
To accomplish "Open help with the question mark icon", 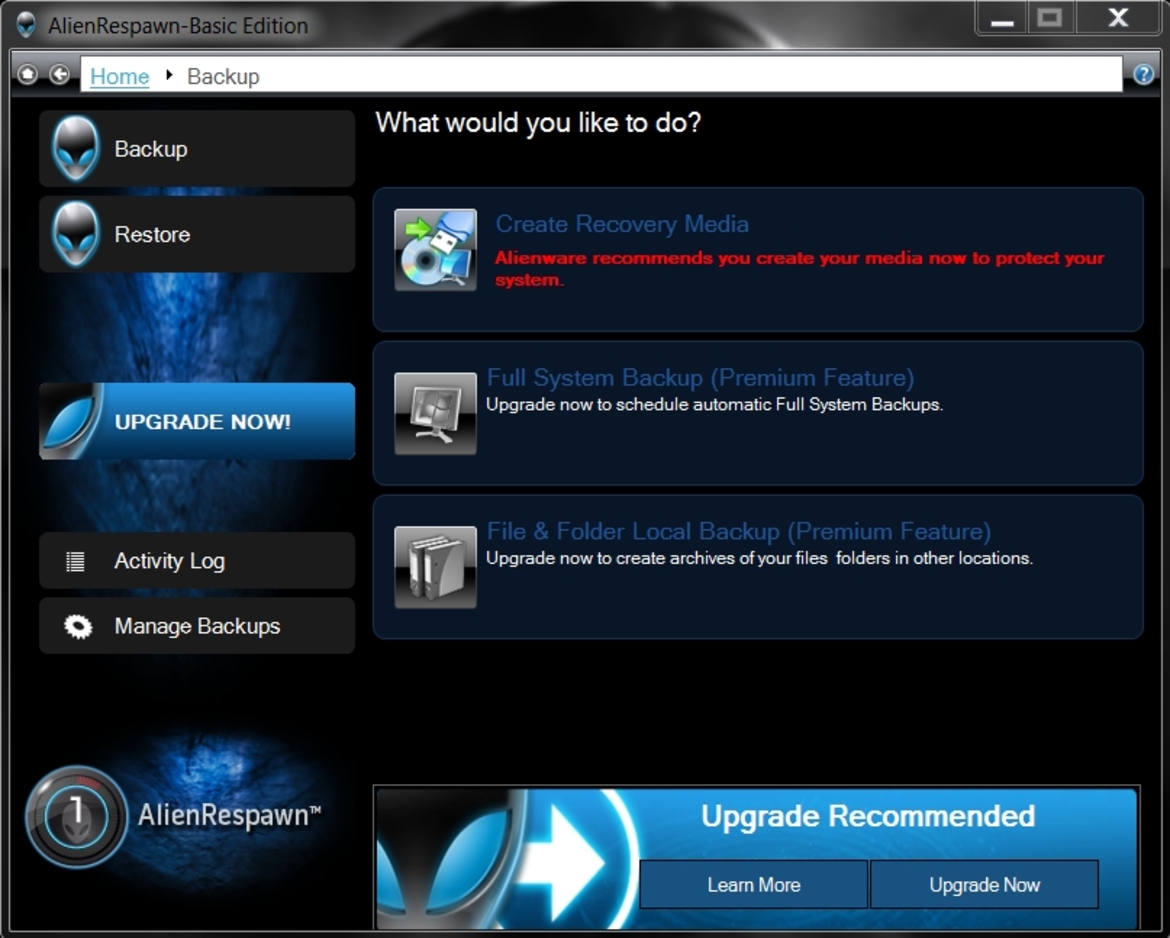I will click(1144, 74).
